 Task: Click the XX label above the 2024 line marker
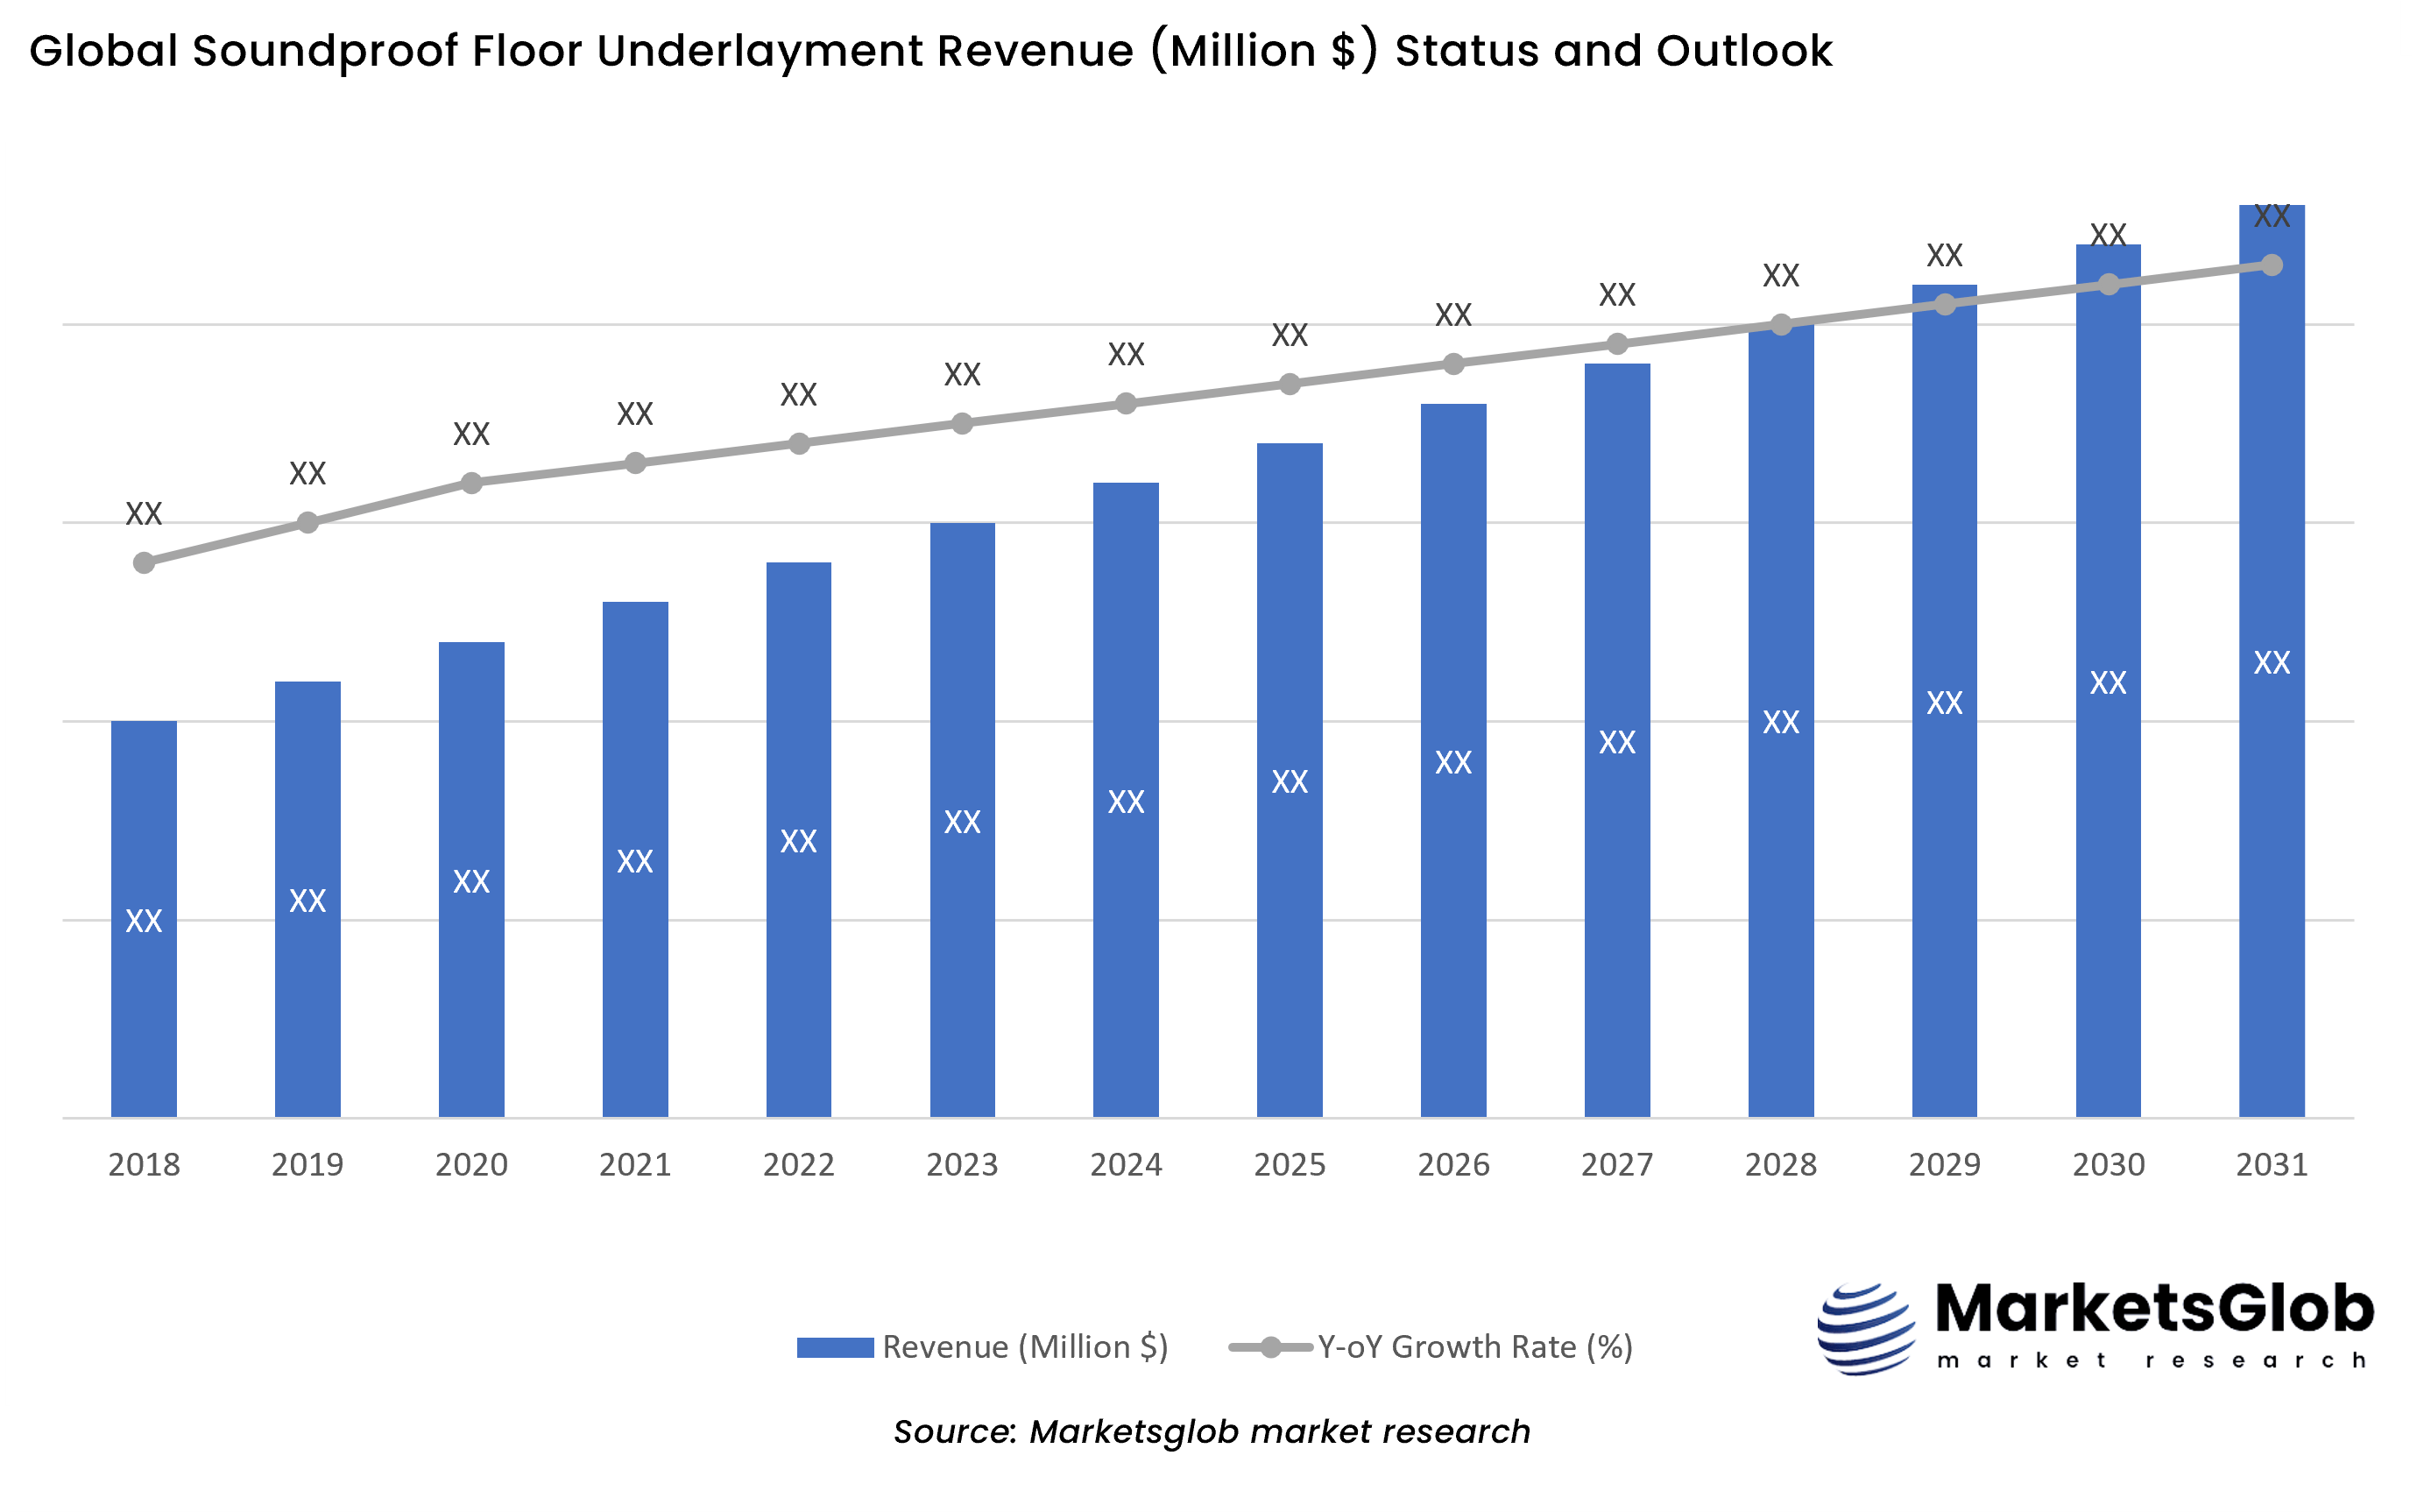coord(1126,354)
